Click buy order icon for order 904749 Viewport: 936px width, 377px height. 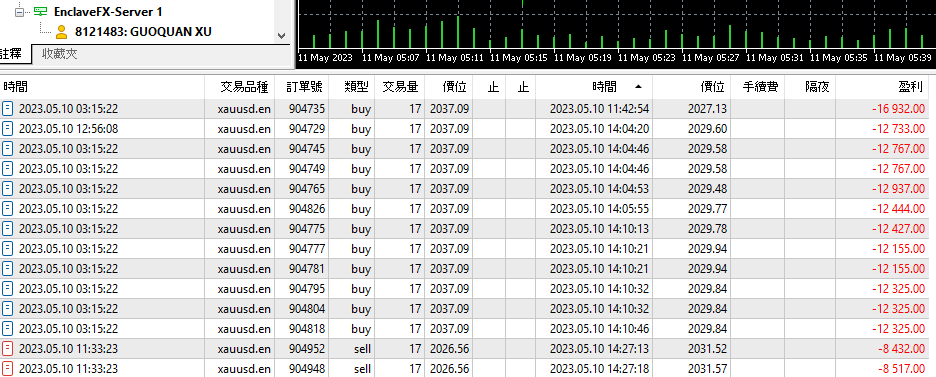[8, 169]
